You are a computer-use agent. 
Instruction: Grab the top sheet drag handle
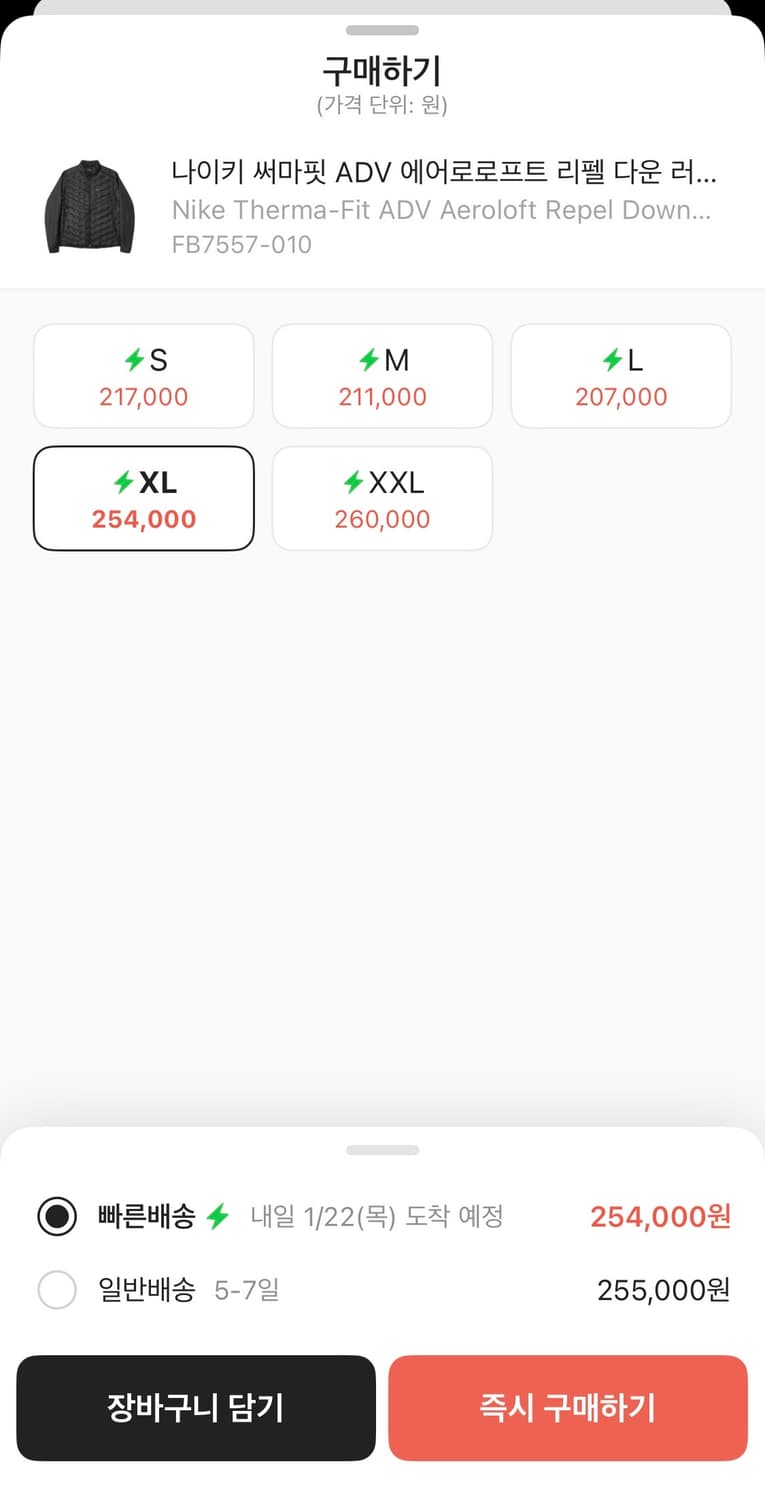tap(382, 30)
